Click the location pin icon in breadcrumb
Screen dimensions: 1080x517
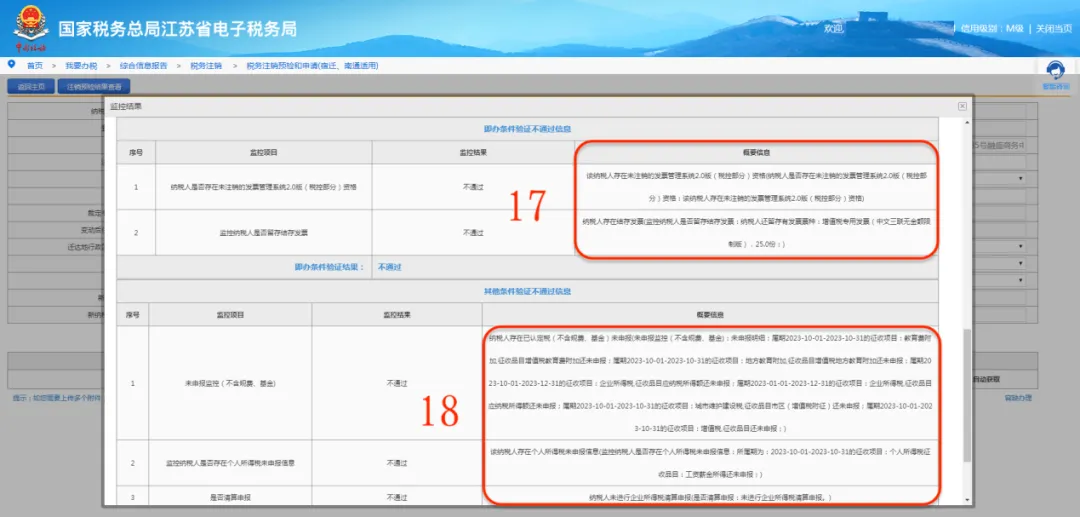coord(11,64)
